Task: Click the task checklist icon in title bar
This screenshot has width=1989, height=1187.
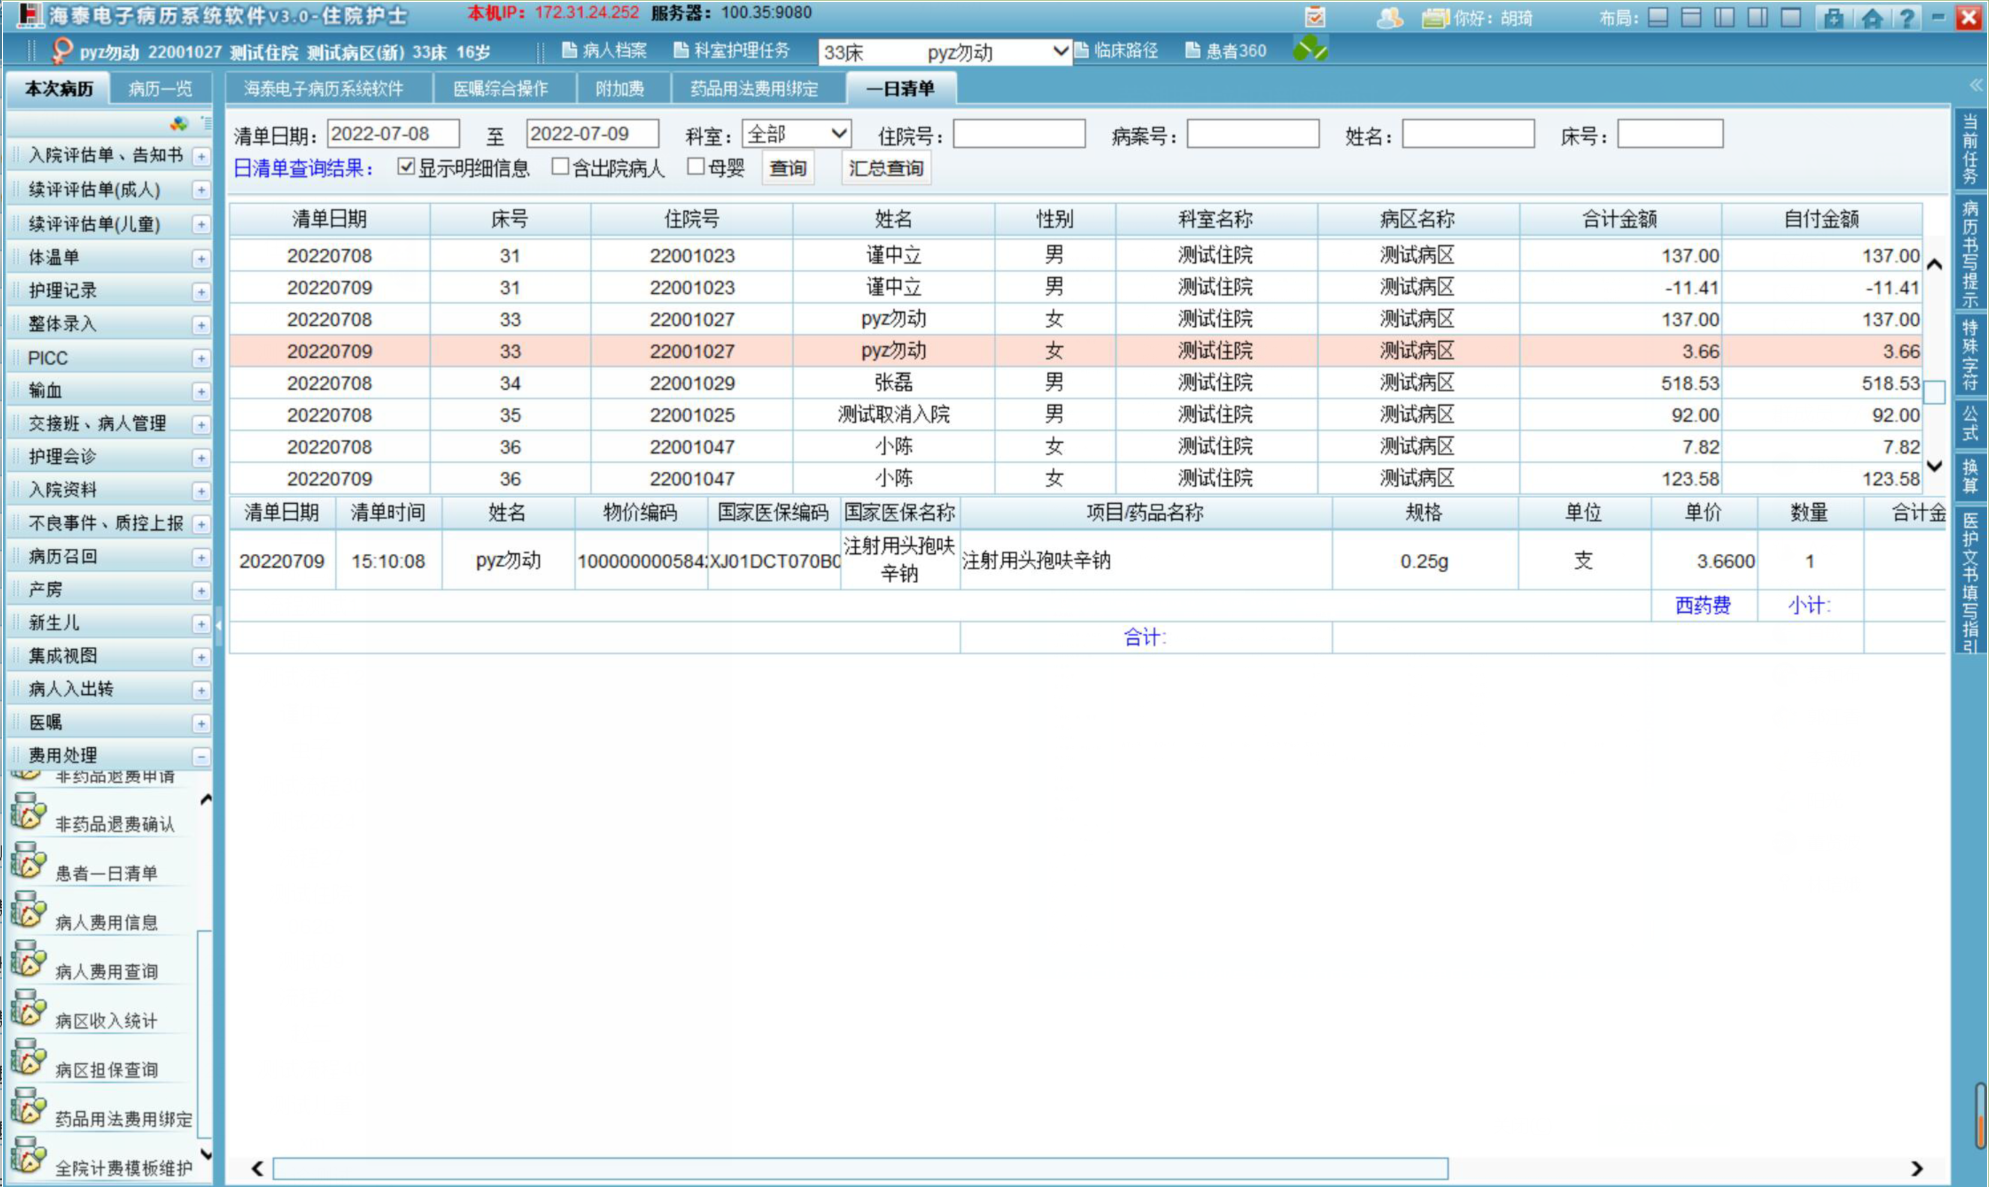Action: pyautogui.click(x=1315, y=18)
